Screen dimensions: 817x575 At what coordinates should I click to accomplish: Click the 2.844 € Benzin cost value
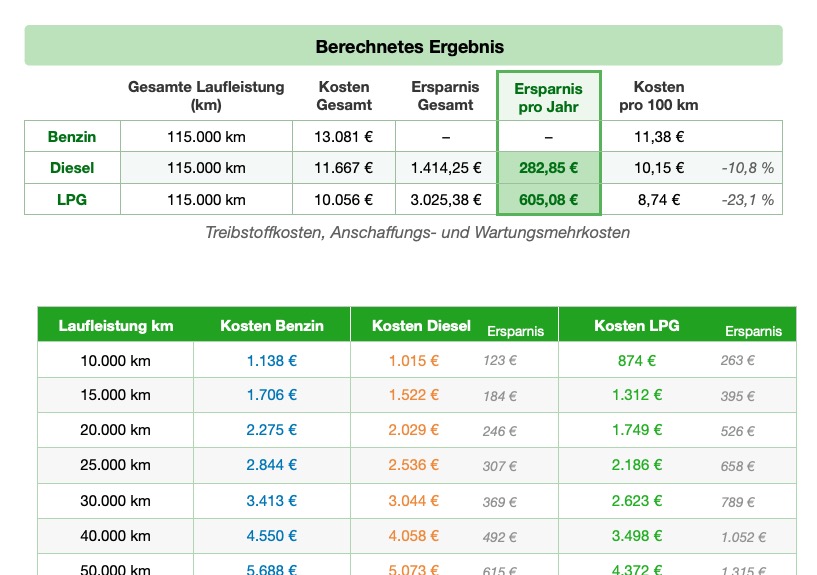[x=272, y=465]
